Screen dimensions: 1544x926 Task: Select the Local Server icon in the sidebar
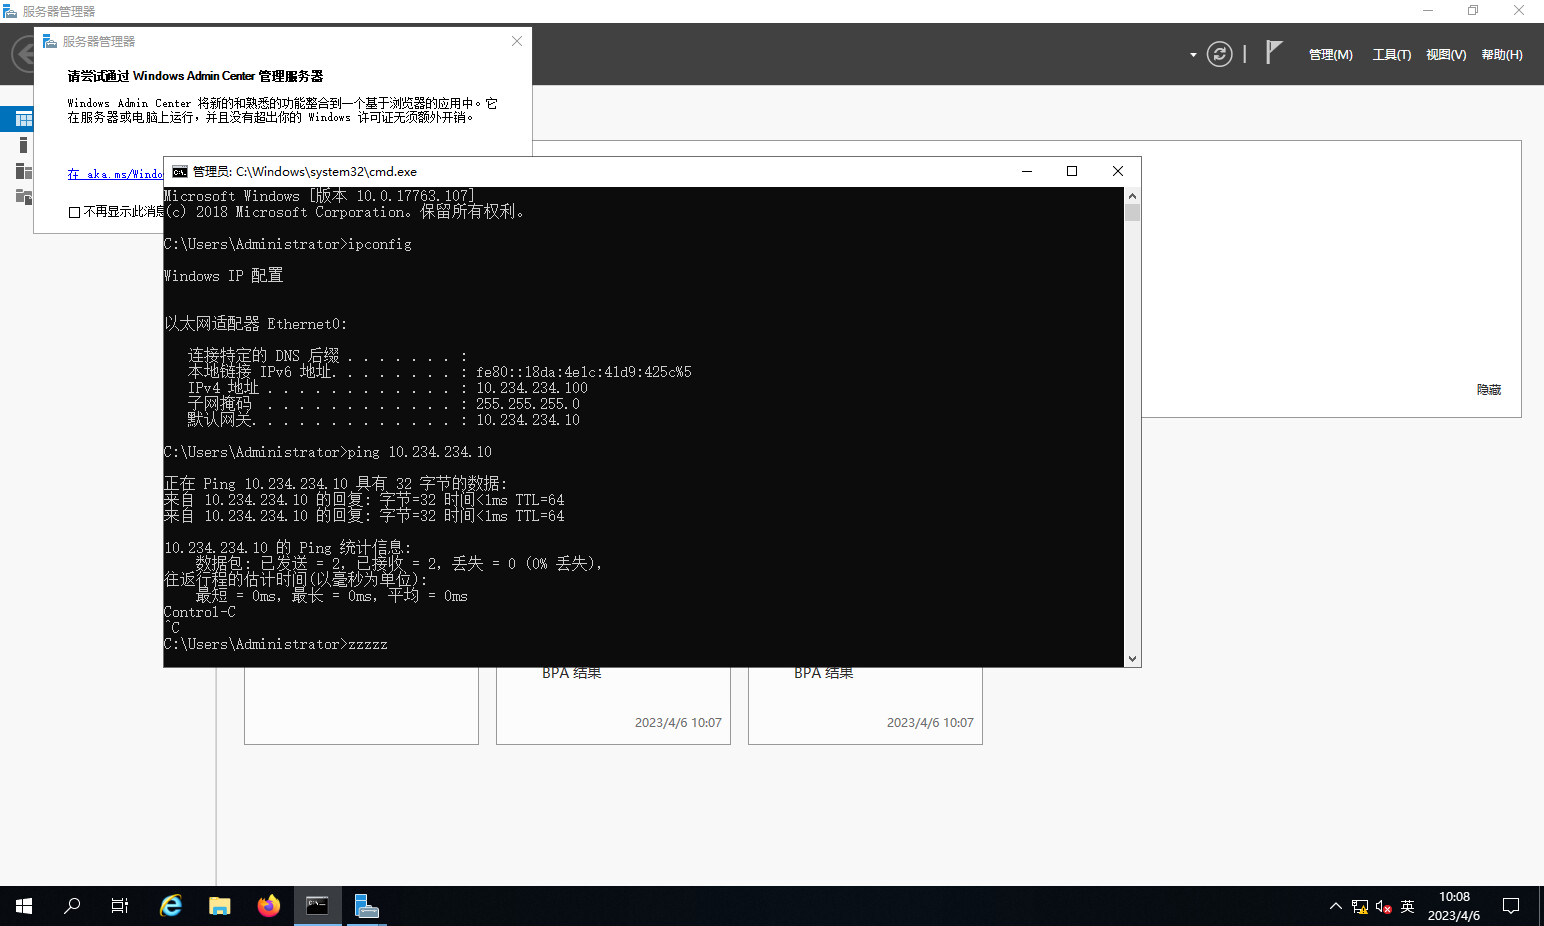pos(23,146)
